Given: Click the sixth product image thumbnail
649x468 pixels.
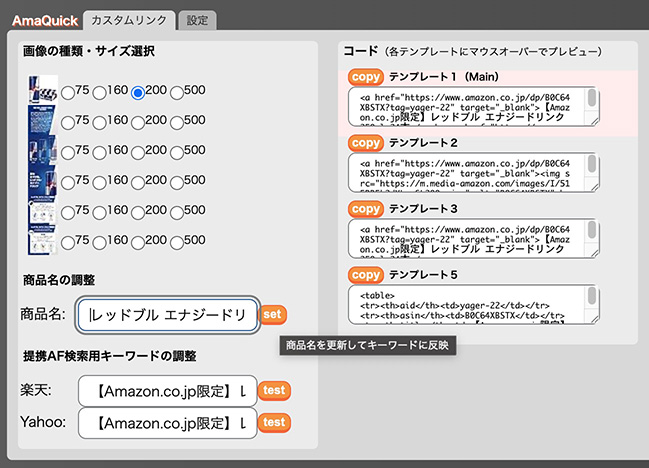Looking at the screenshot, I should [x=42, y=240].
